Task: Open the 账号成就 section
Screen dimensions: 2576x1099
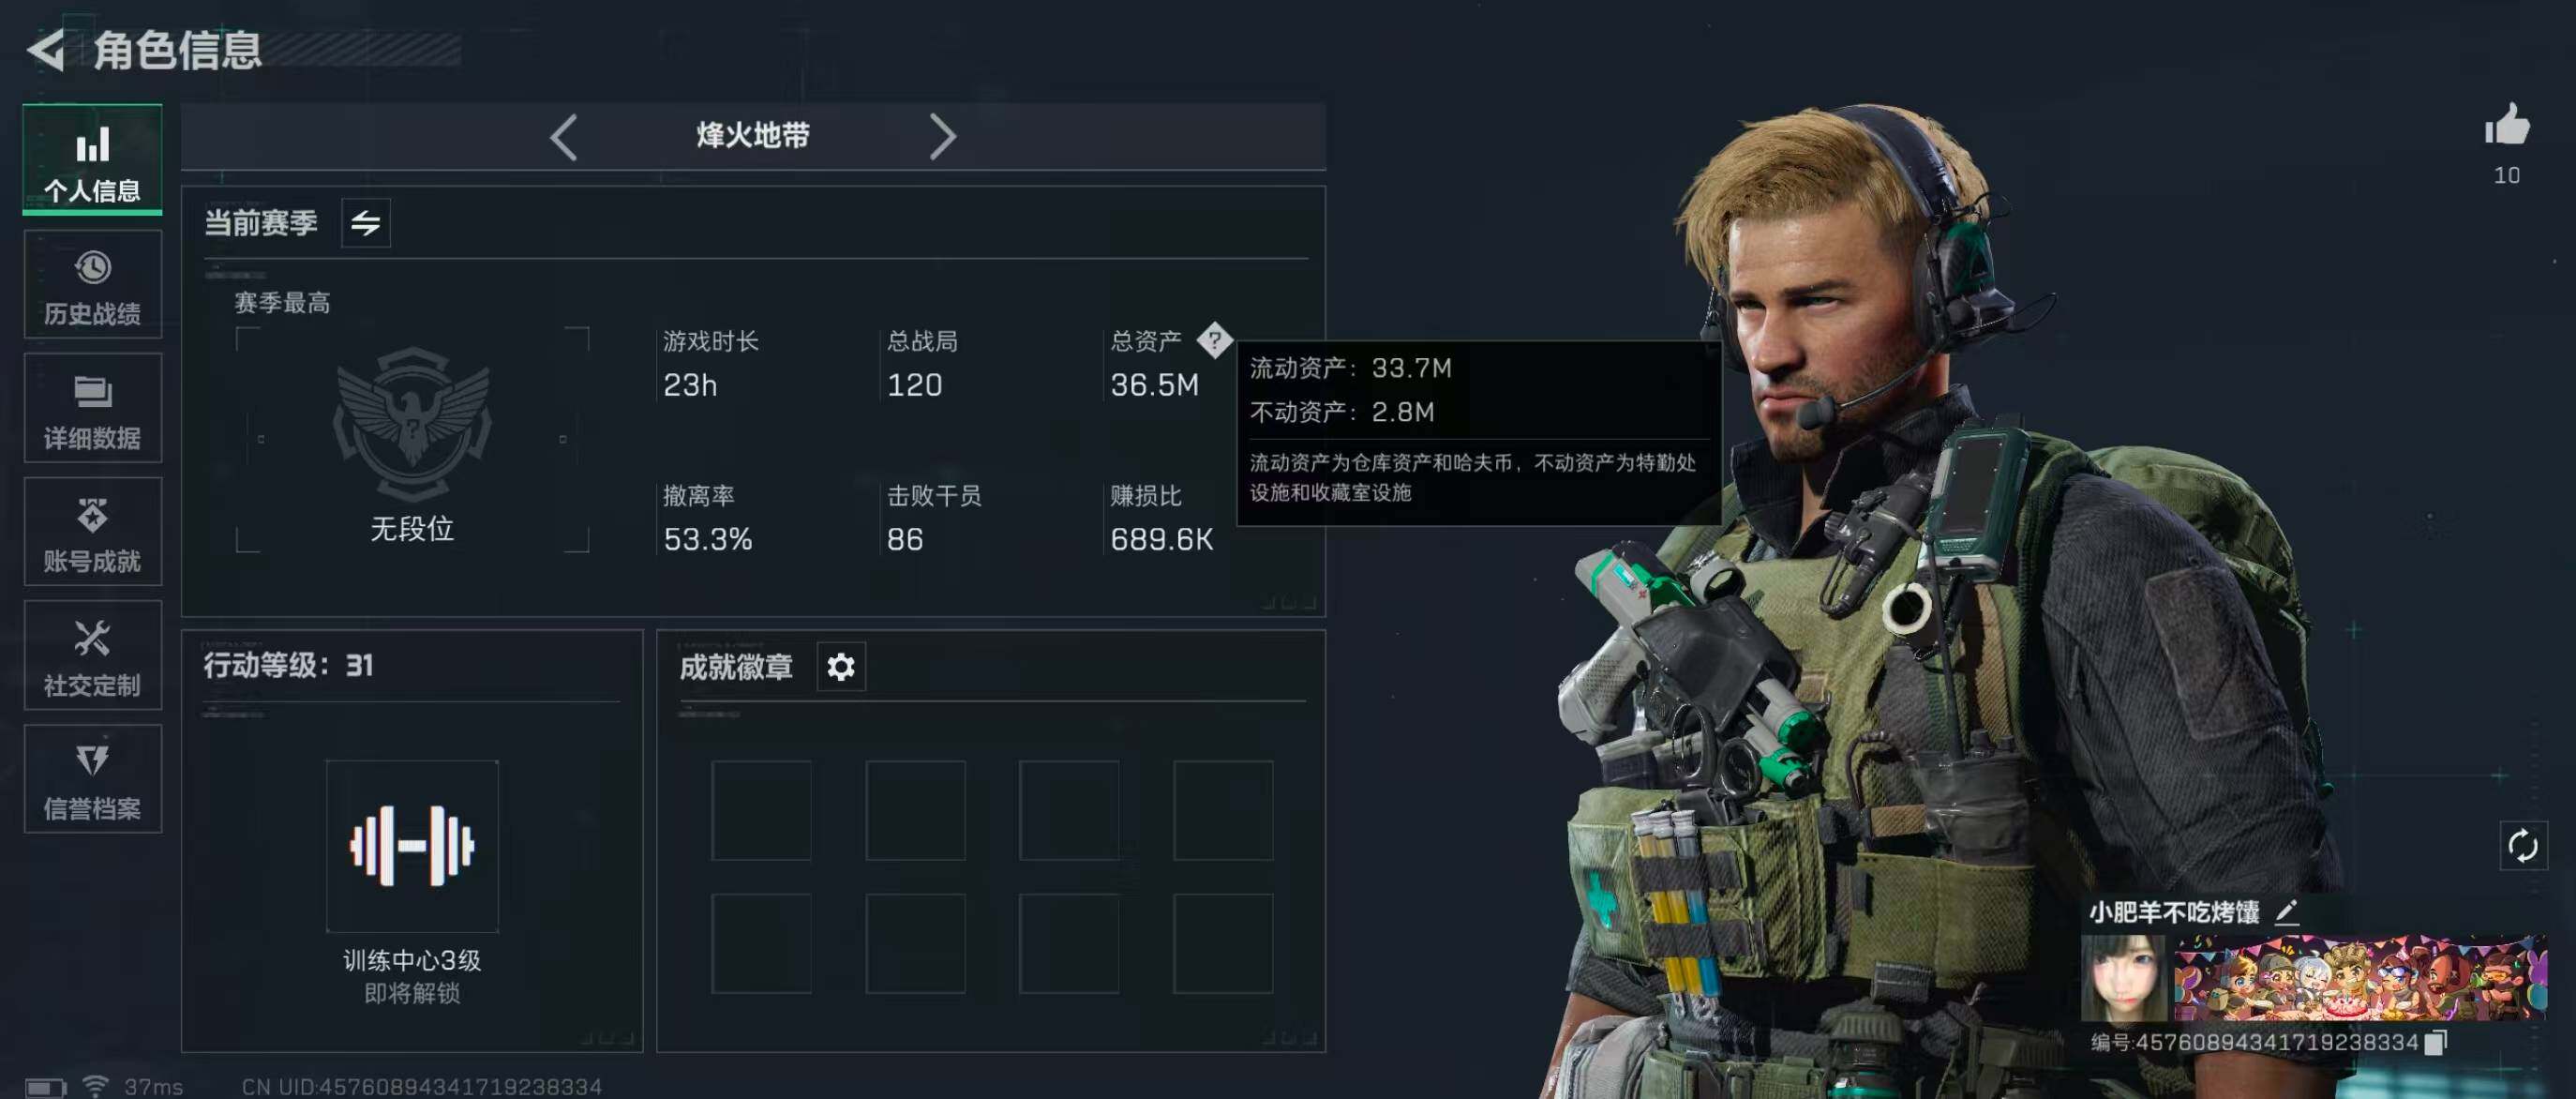Action: (92, 531)
